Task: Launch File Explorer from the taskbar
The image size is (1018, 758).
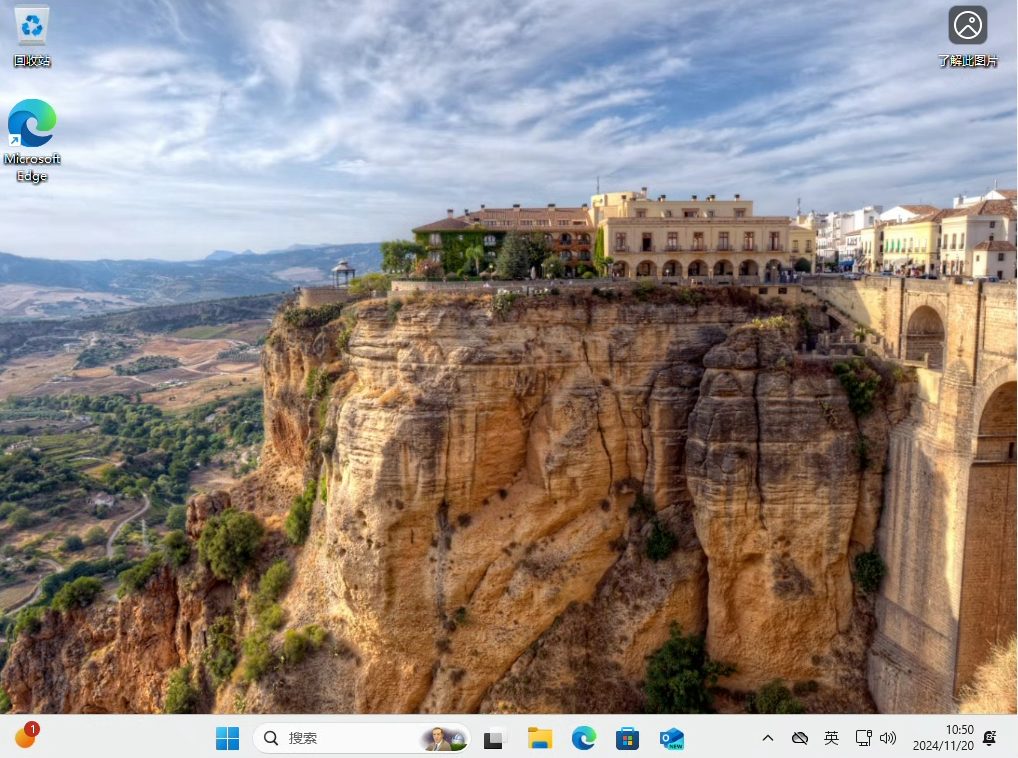Action: [540, 738]
